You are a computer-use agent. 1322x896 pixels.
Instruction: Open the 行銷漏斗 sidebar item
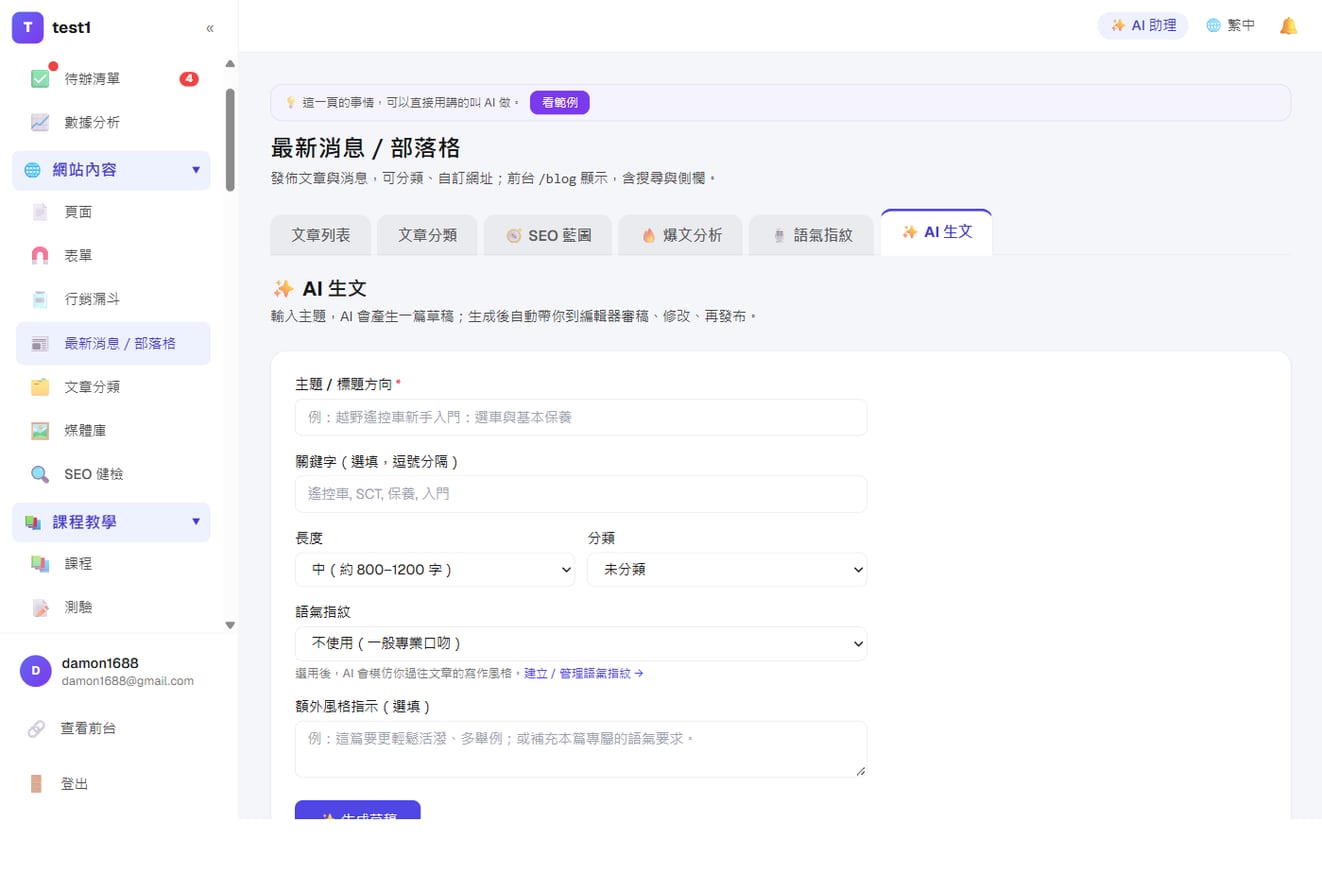tap(113, 299)
